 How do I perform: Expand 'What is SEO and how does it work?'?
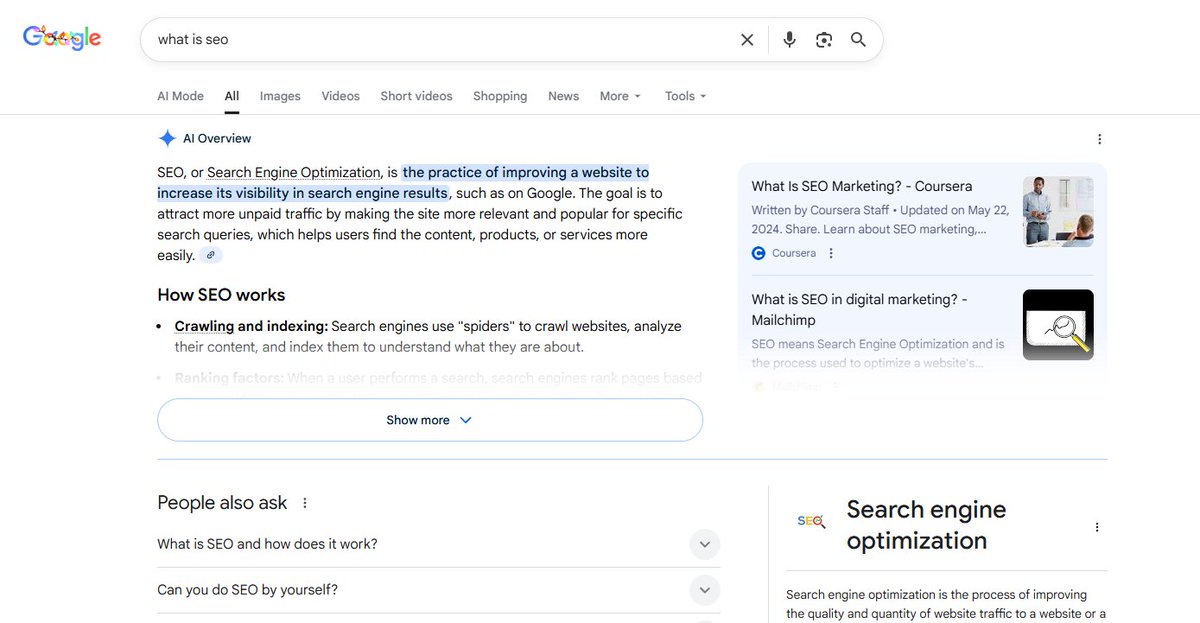[x=438, y=544]
